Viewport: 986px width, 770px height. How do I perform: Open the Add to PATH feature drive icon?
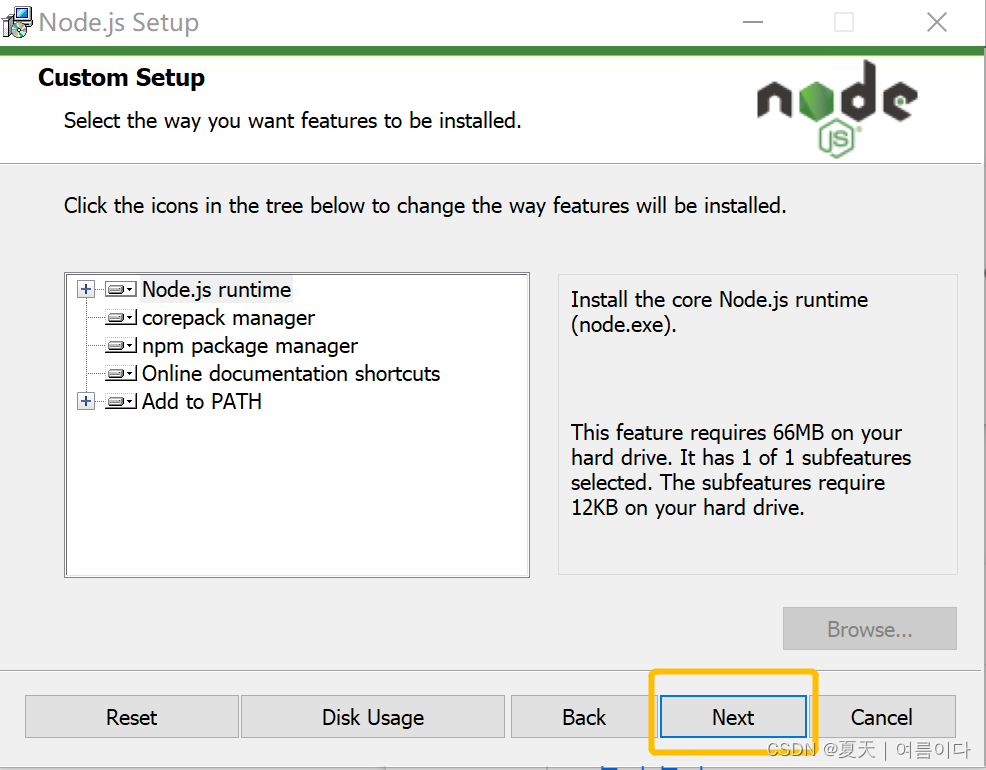[x=121, y=402]
